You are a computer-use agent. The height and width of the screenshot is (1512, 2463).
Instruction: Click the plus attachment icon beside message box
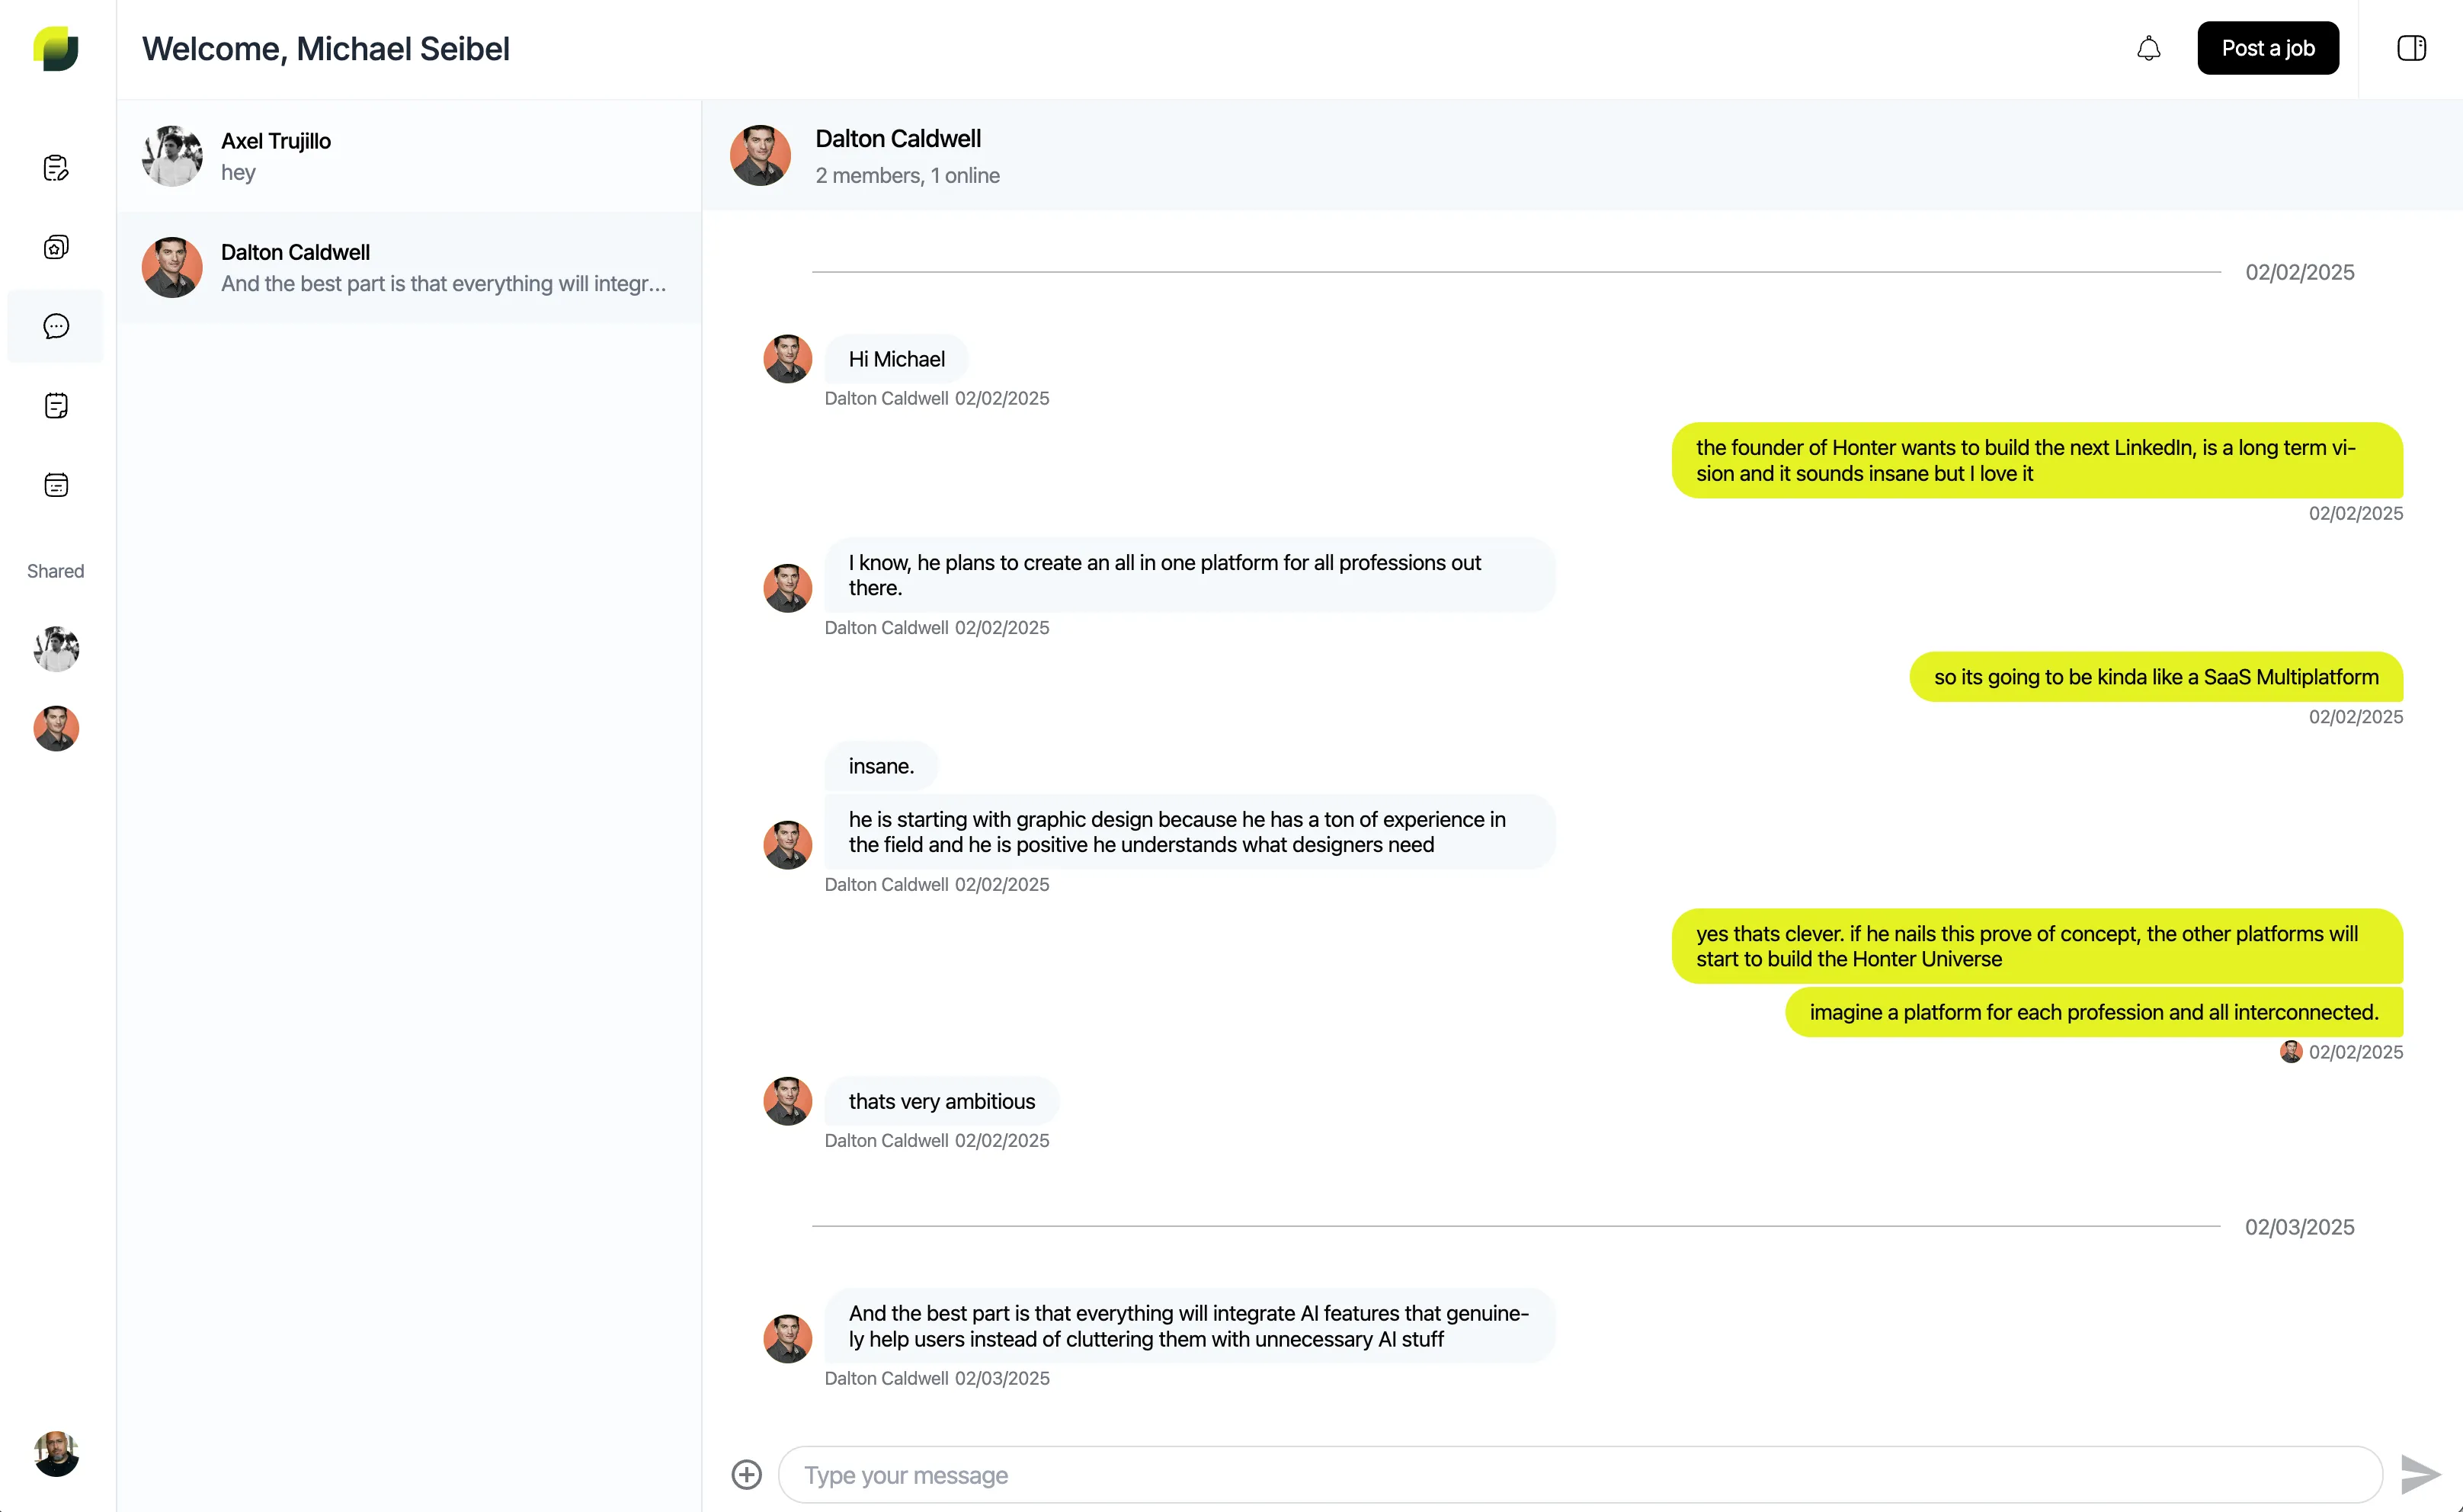746,1474
